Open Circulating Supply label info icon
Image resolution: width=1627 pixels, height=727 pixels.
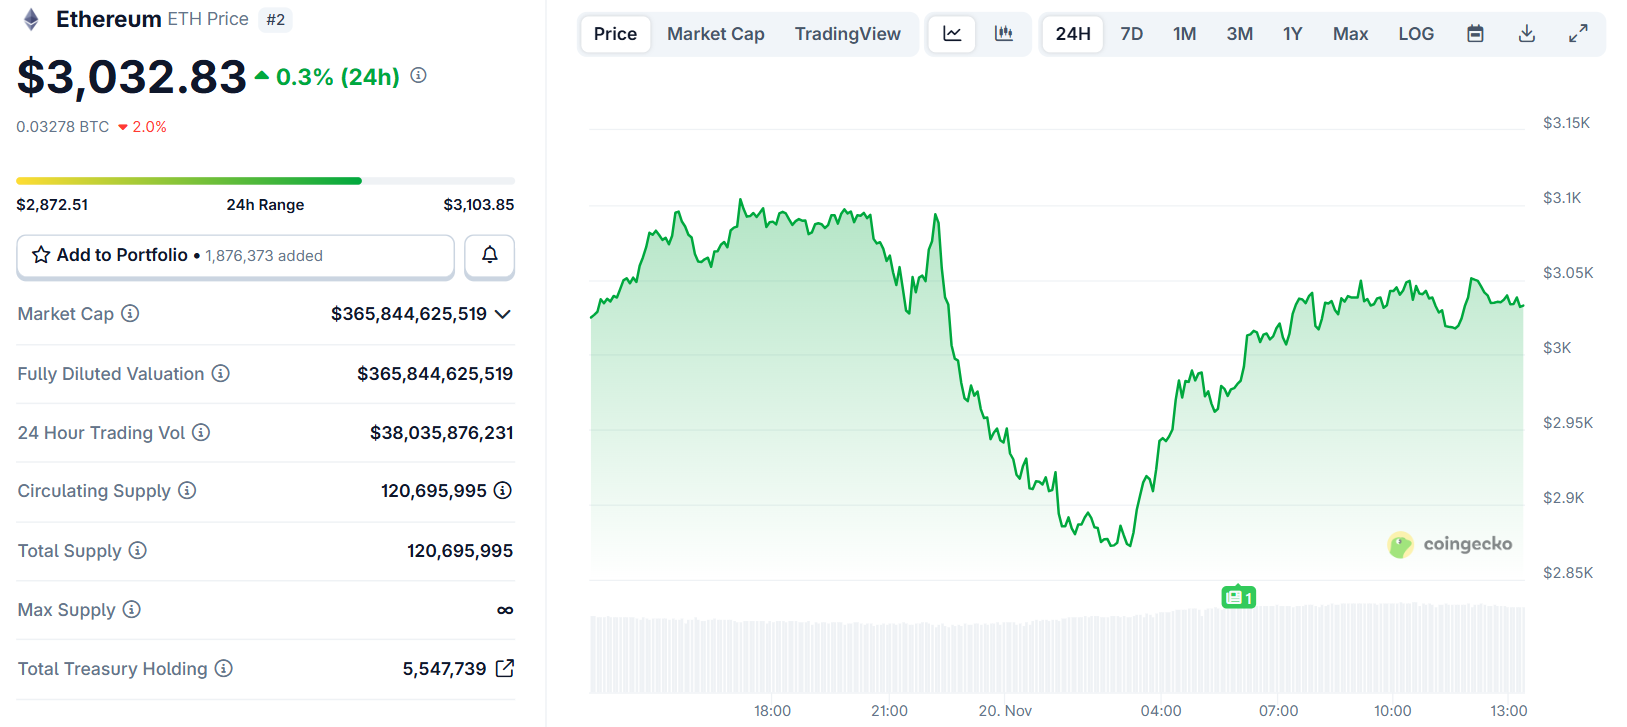point(187,490)
